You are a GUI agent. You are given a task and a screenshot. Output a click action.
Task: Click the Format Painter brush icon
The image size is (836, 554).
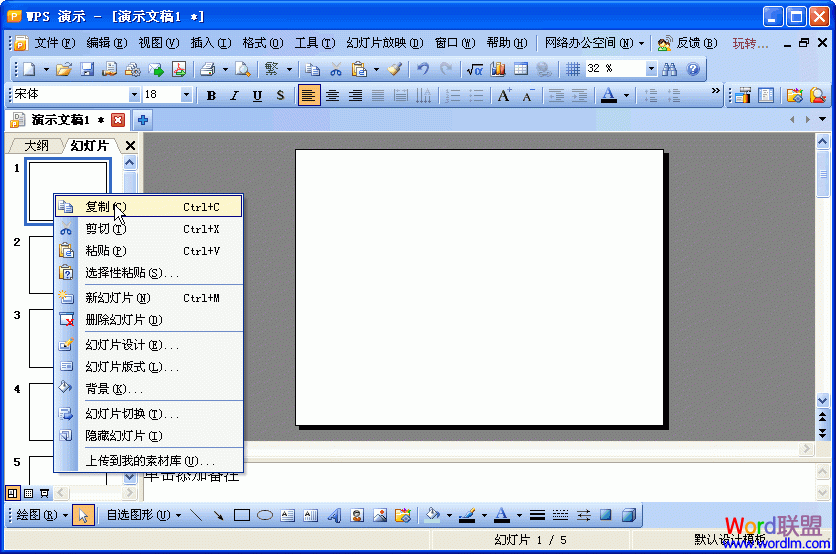click(x=394, y=69)
